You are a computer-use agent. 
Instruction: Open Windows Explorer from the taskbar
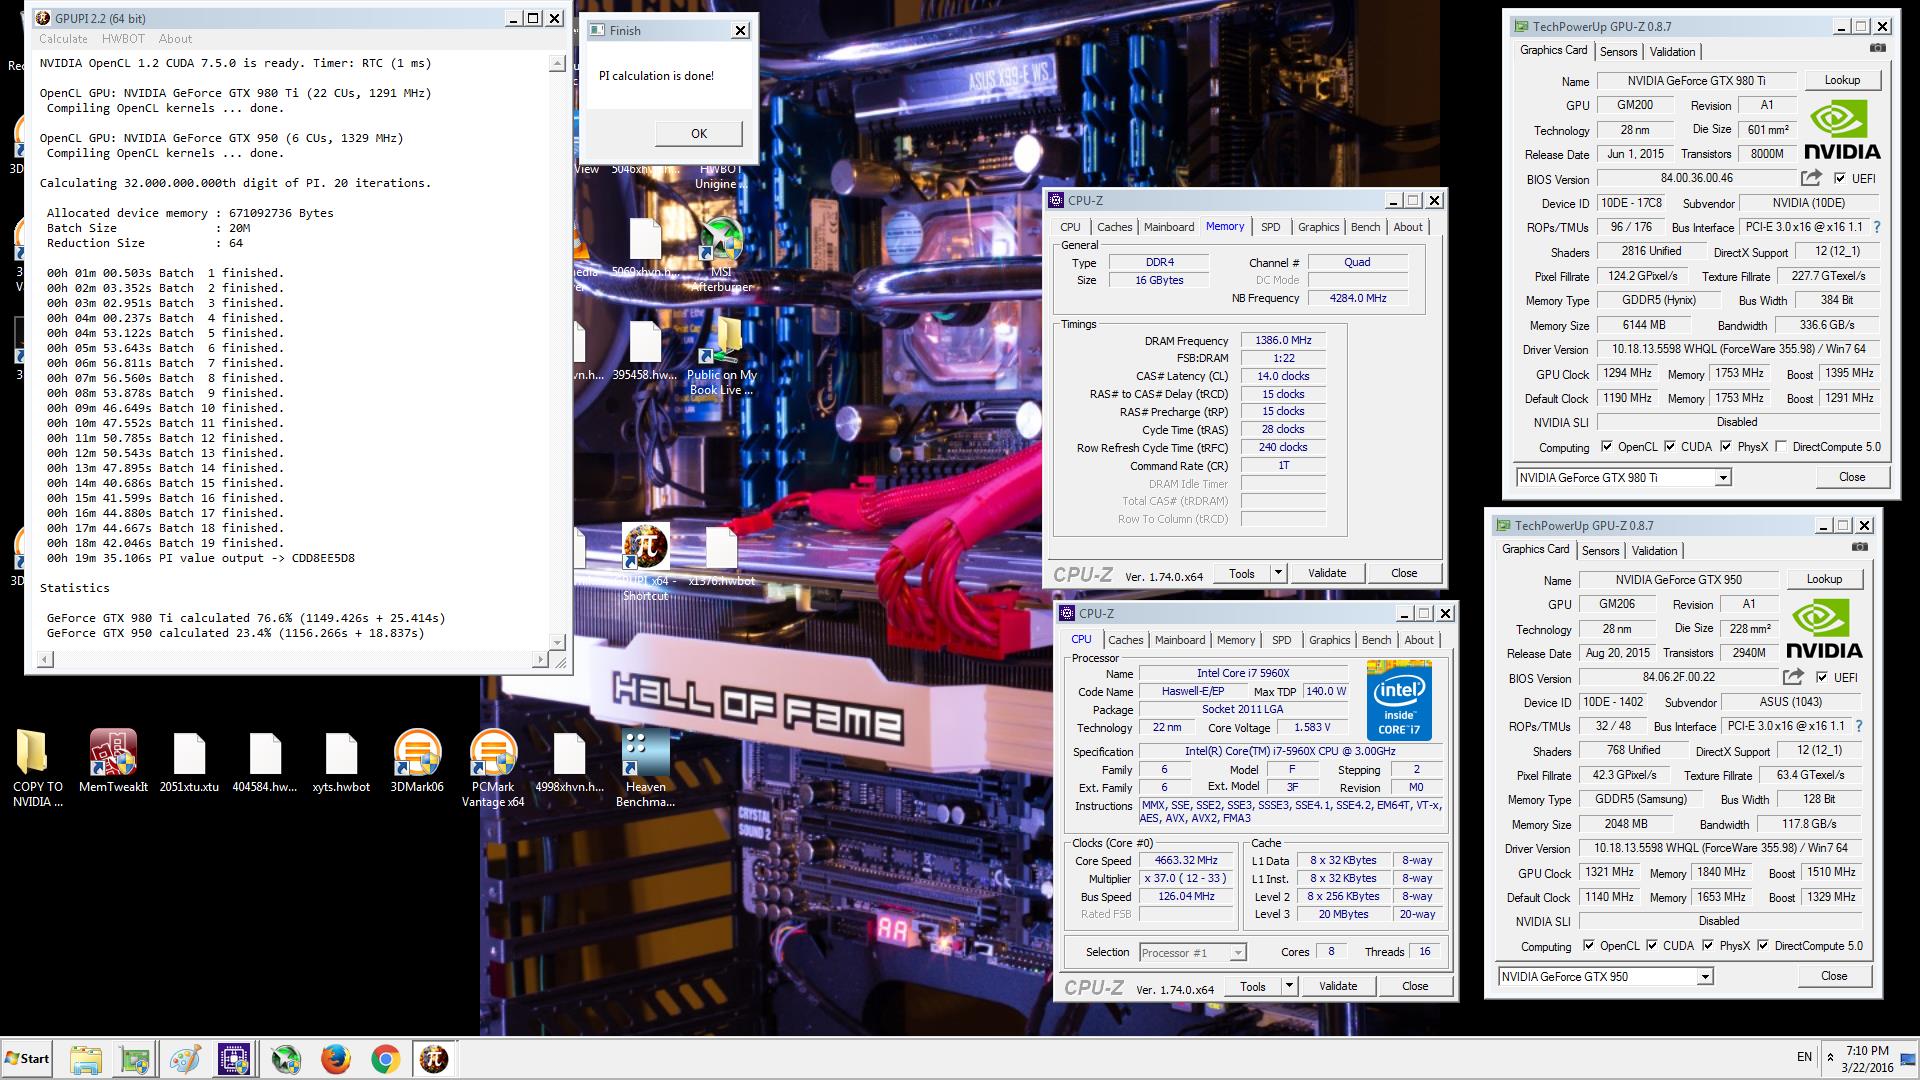(86, 1058)
